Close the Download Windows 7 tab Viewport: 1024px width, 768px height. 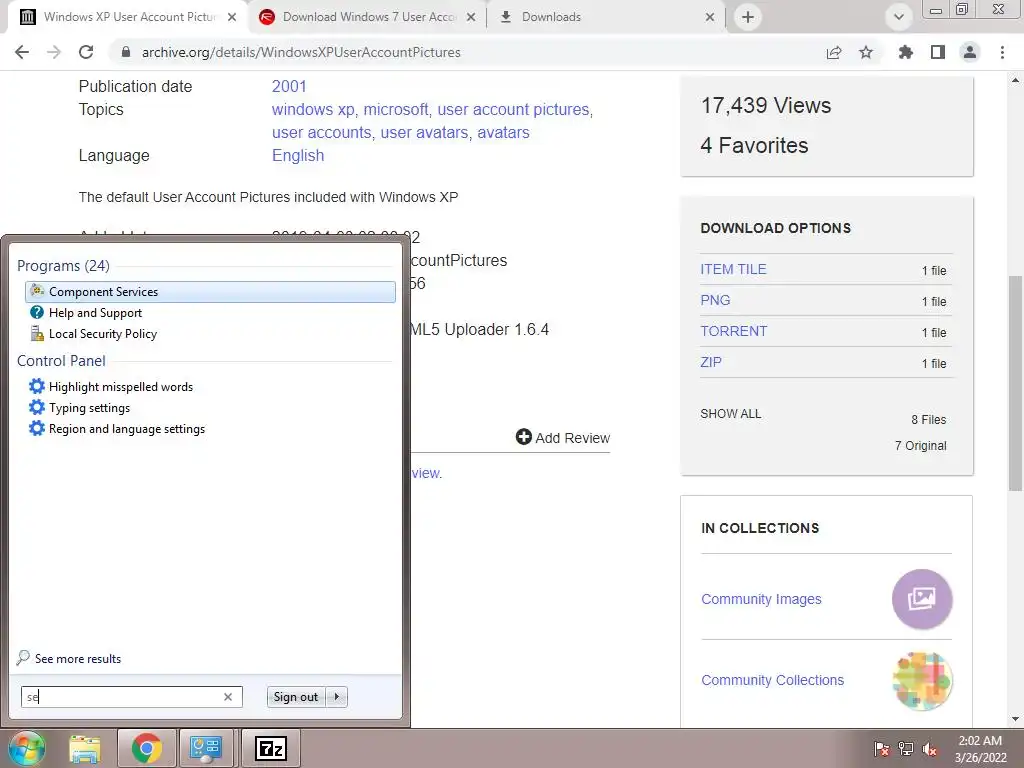pos(471,17)
